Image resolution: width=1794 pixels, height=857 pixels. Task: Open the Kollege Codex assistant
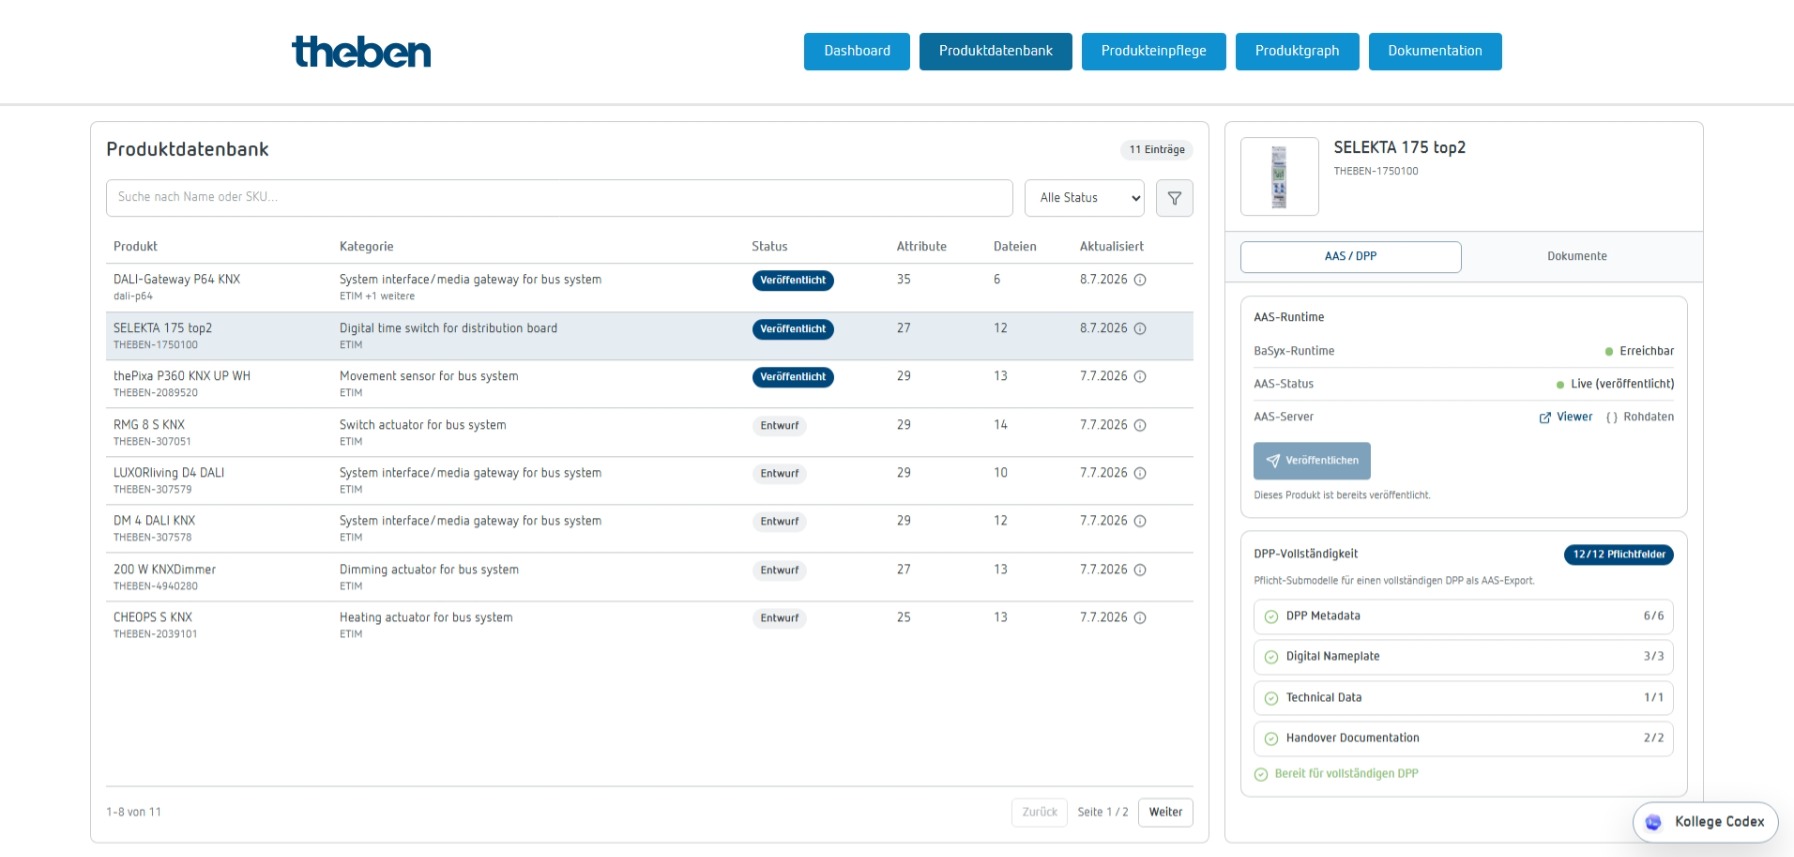[x=1706, y=822]
